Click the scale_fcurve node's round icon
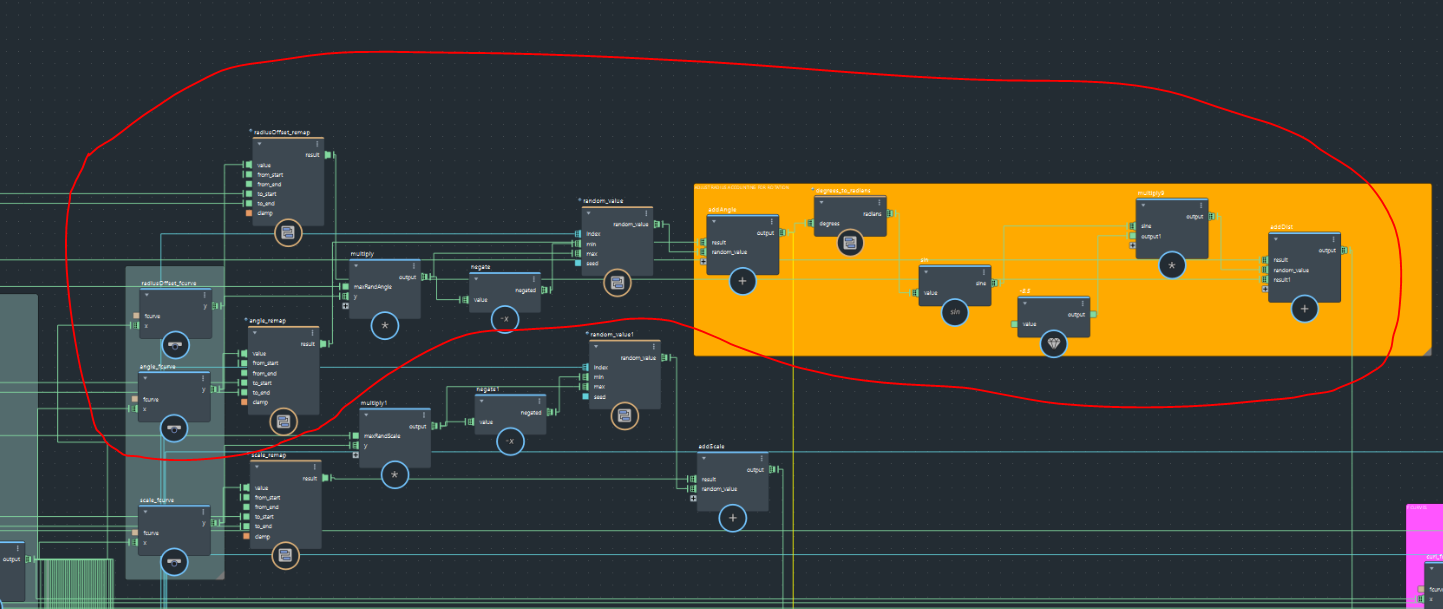This screenshot has width=1443, height=609. tap(174, 561)
